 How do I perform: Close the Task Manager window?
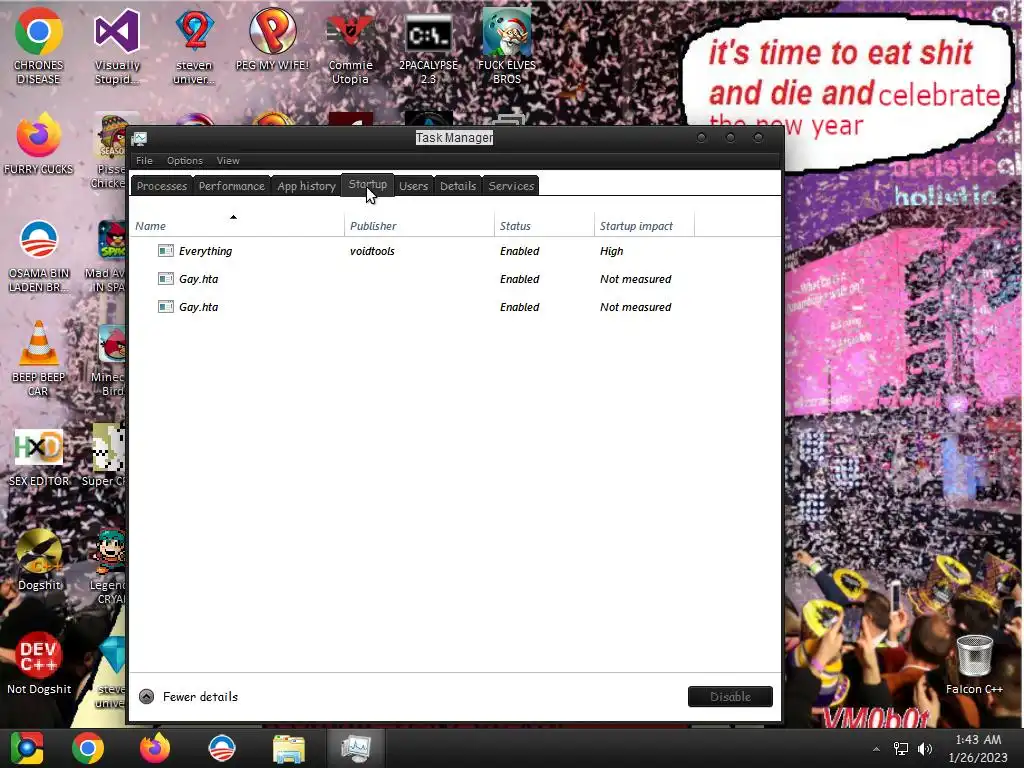758,138
